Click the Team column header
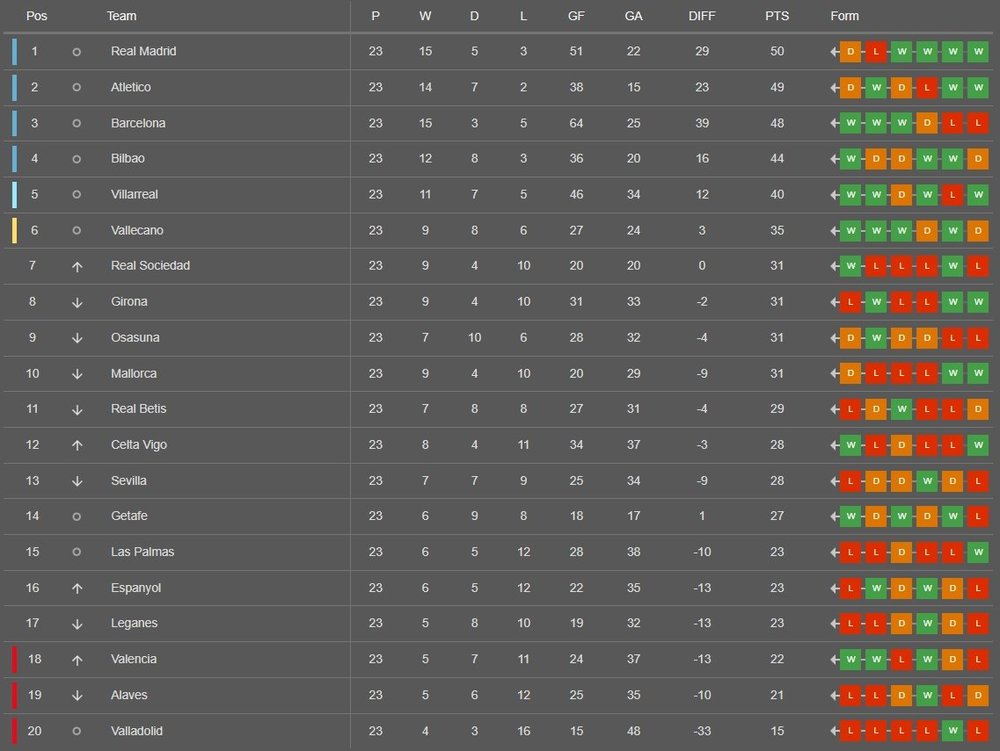Screen dimensions: 1000x751 pos(122,16)
